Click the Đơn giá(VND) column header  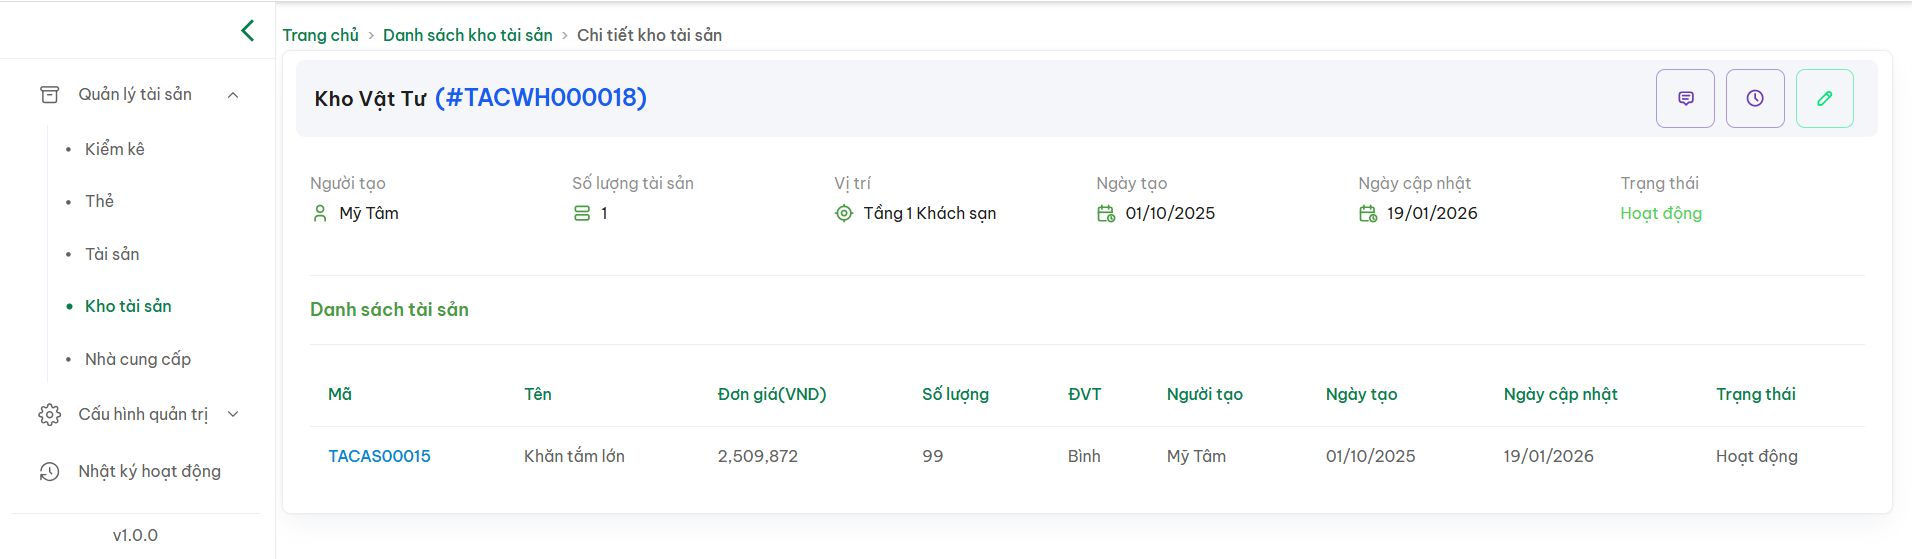click(x=771, y=394)
